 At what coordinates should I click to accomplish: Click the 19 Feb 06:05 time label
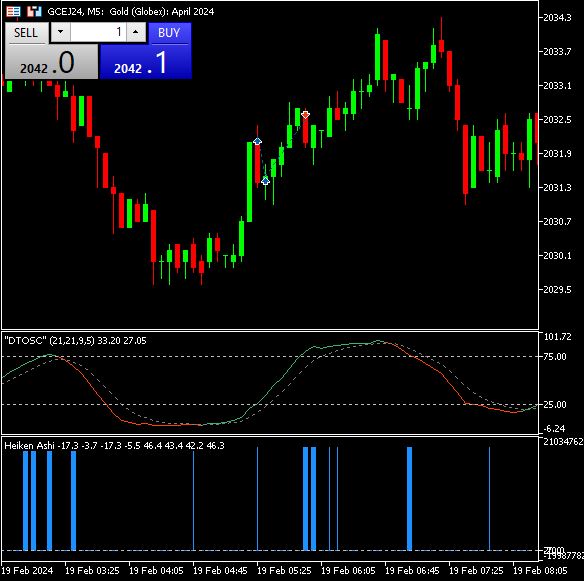pos(349,571)
